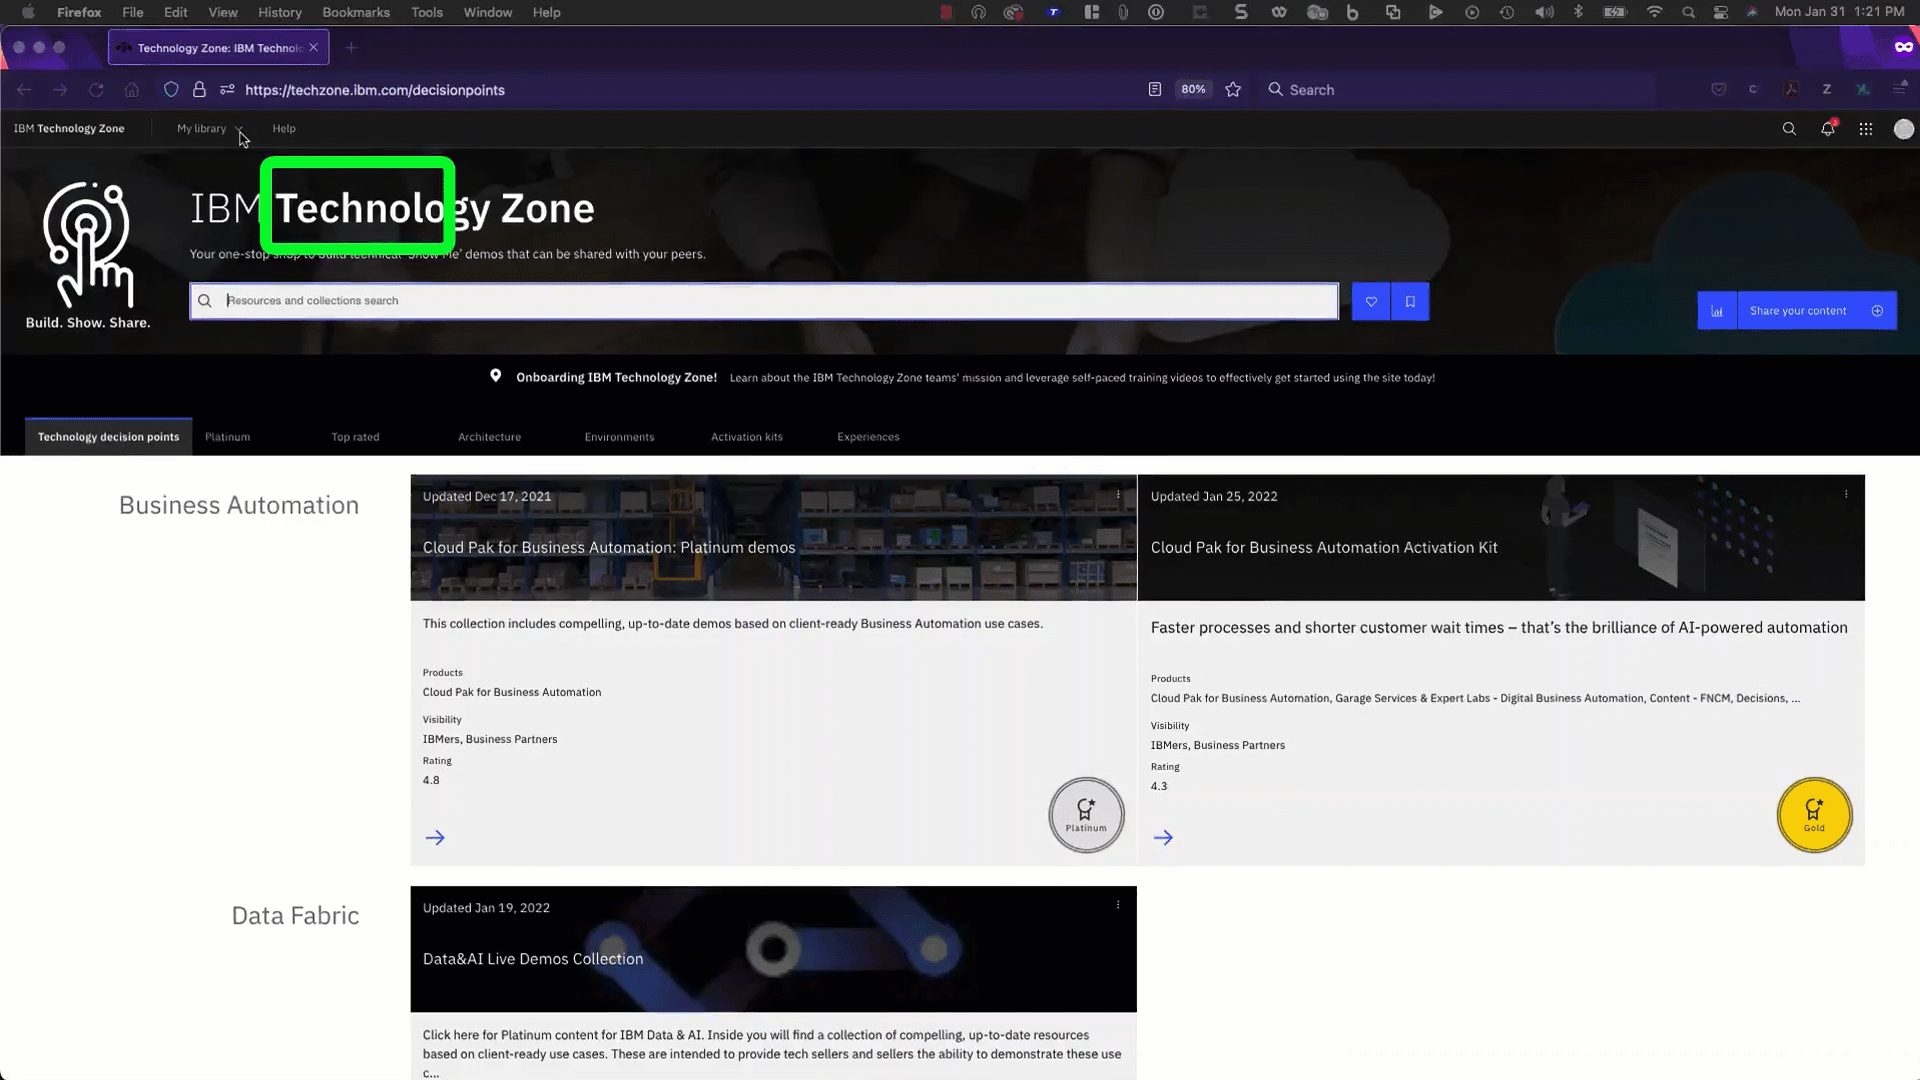The image size is (1920, 1080).
Task: Open the notifications bell icon
Action: pos(1828,129)
